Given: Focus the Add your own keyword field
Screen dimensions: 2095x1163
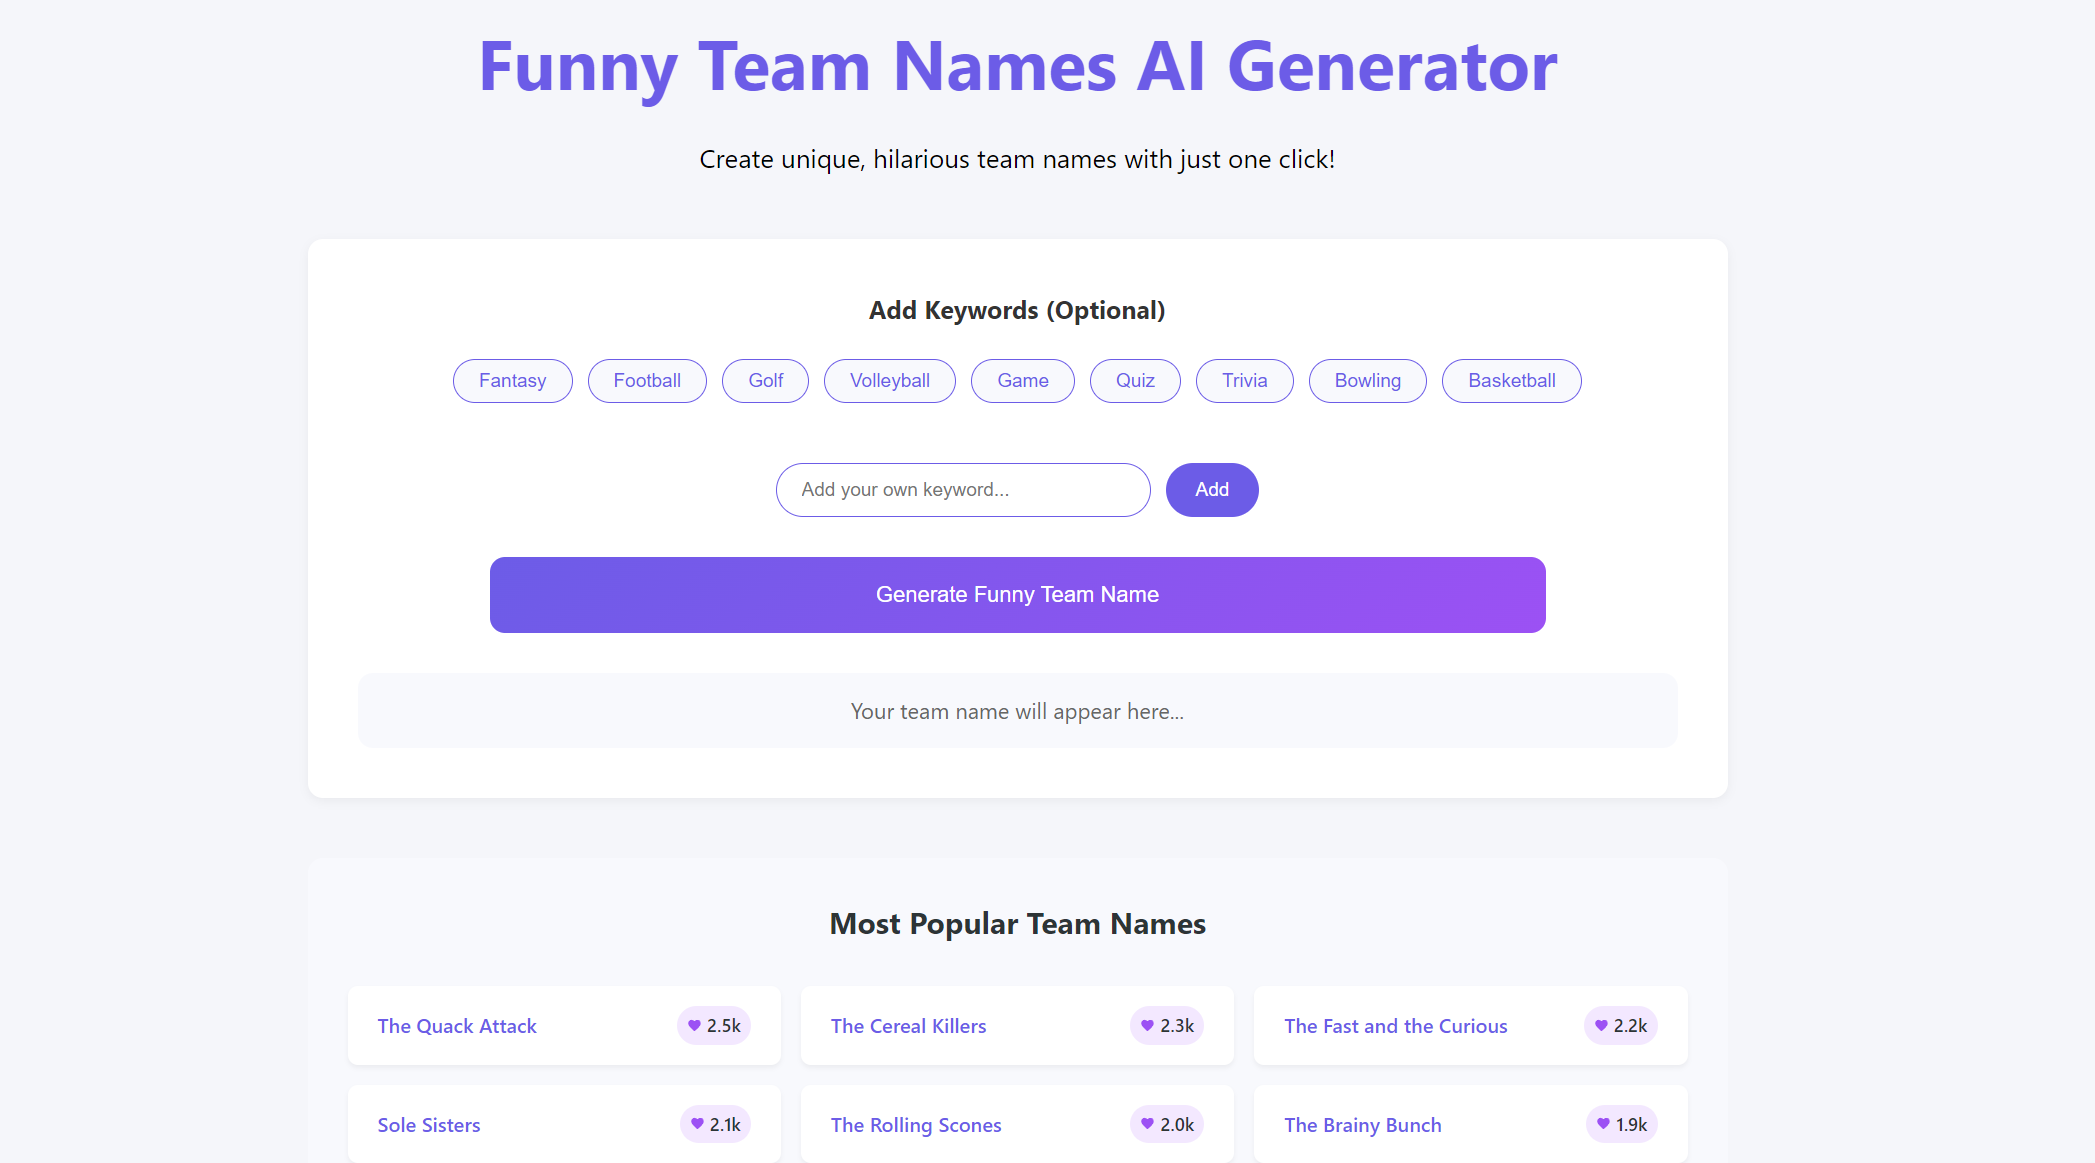Looking at the screenshot, I should coord(962,490).
